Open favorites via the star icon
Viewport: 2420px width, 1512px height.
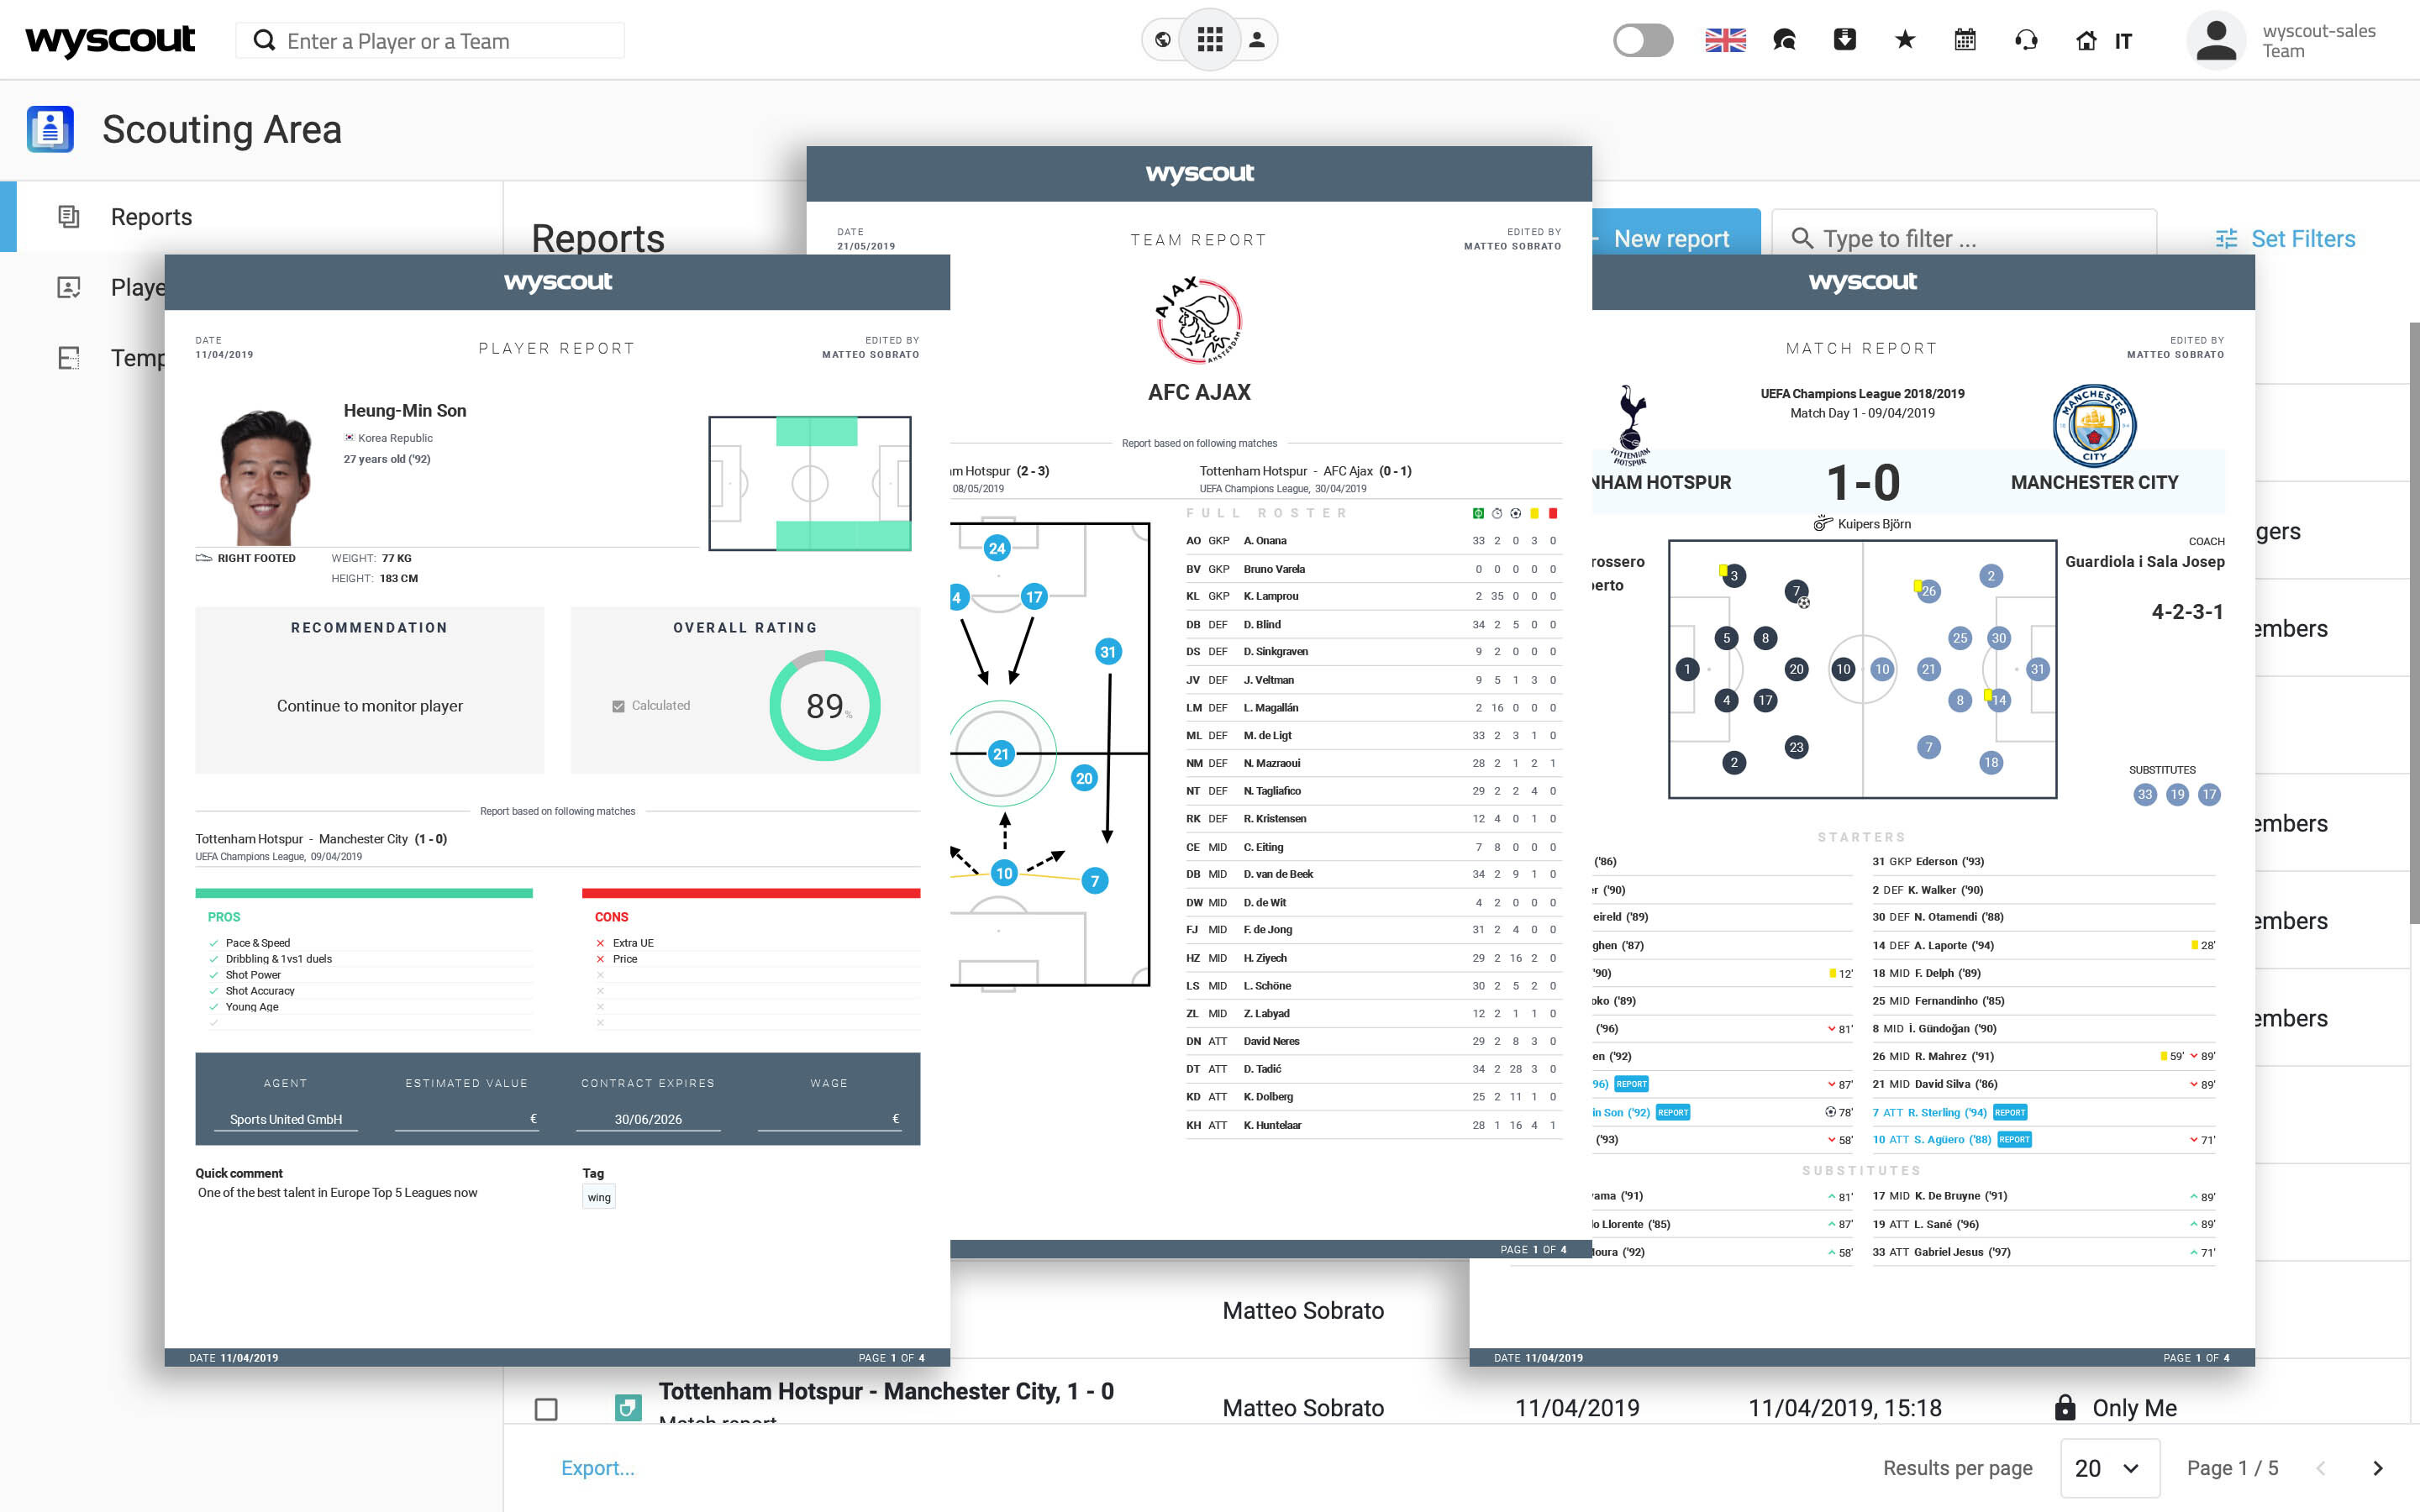coord(1904,39)
